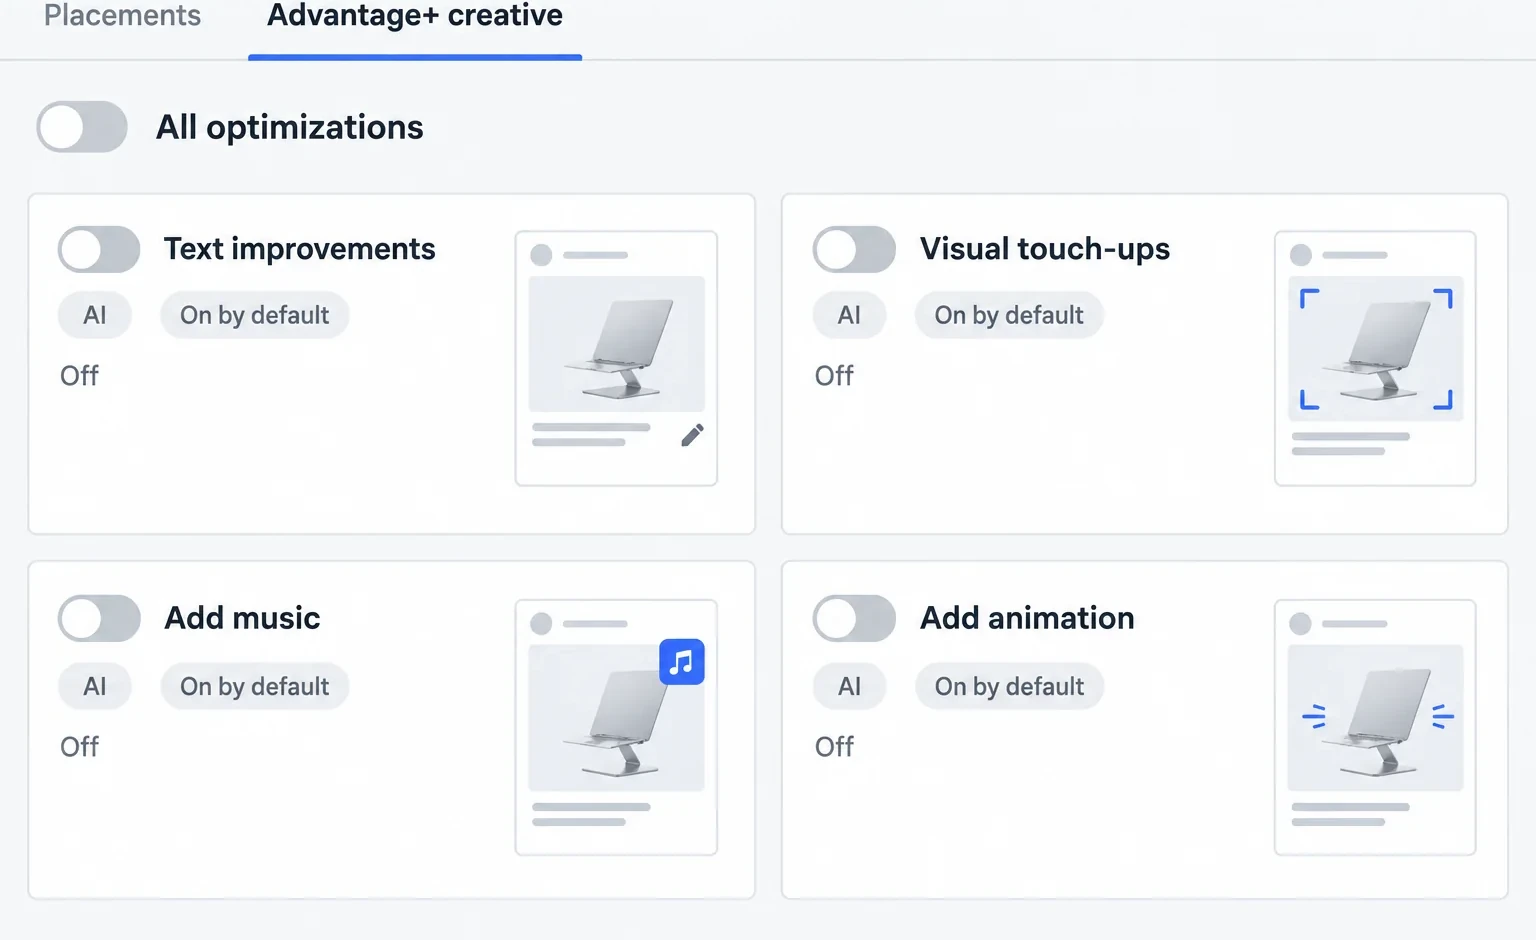The width and height of the screenshot is (1536, 940).
Task: Click the "Off" status under Add animation
Action: tap(834, 747)
